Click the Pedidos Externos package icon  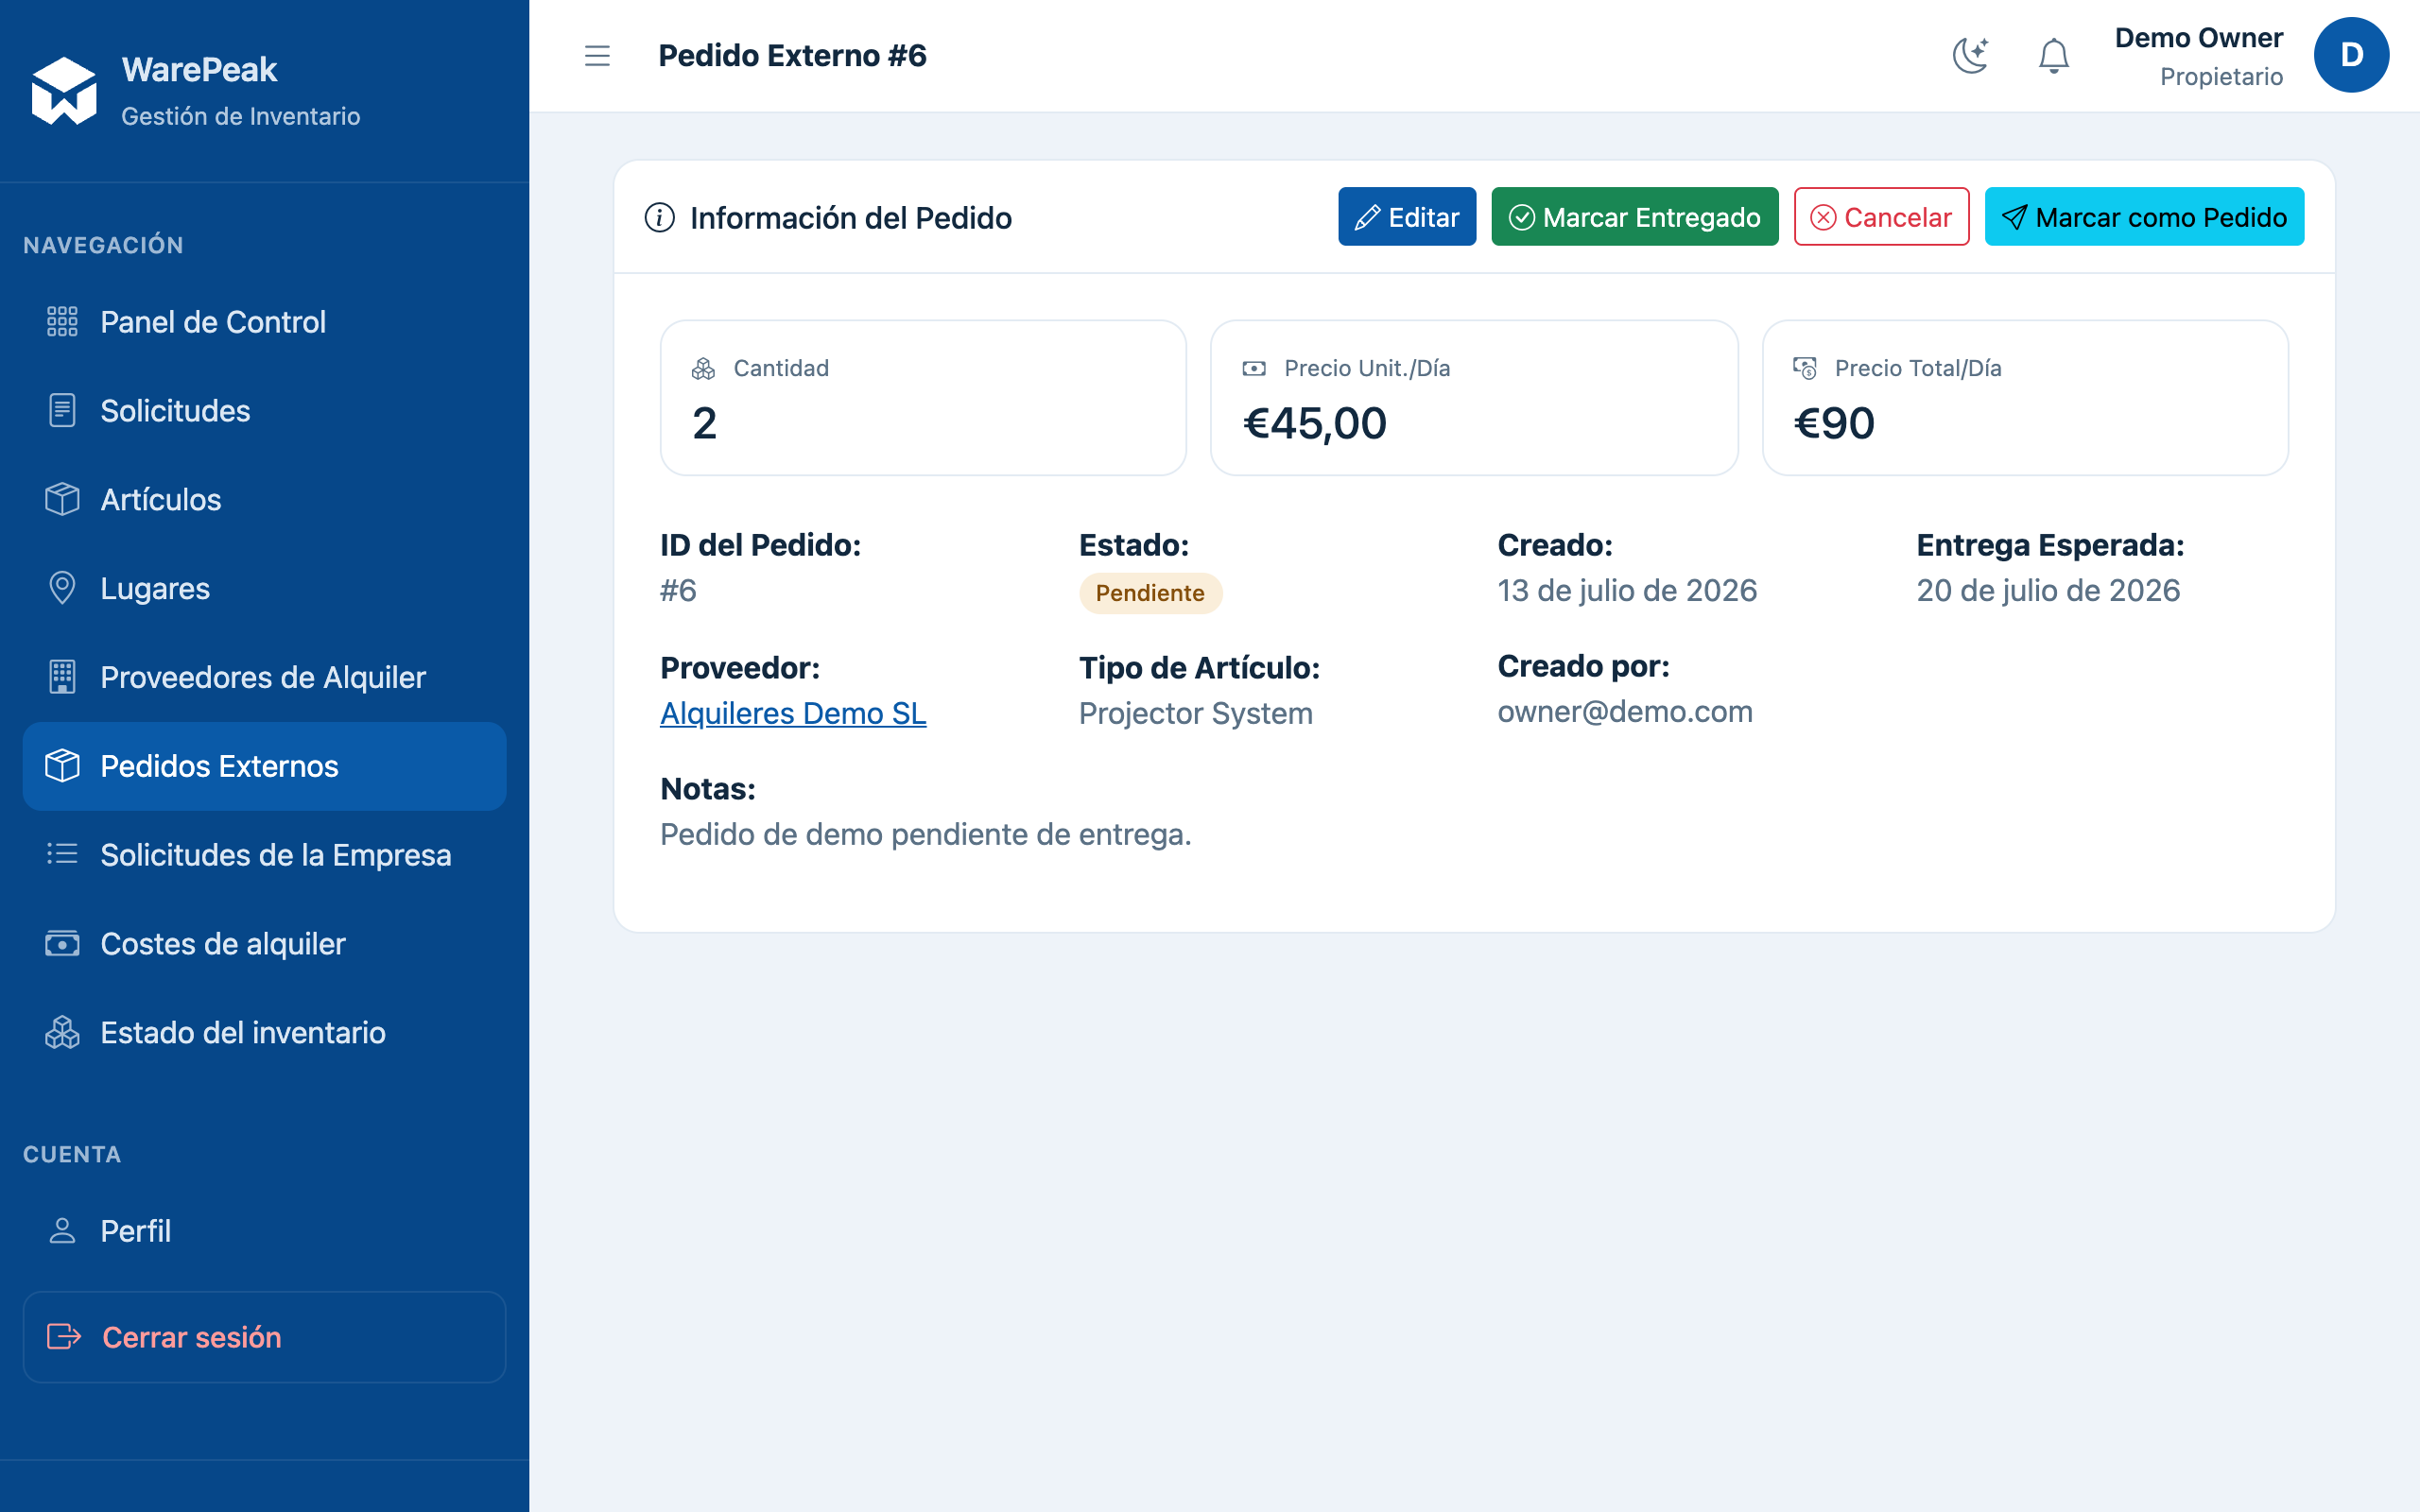[62, 766]
